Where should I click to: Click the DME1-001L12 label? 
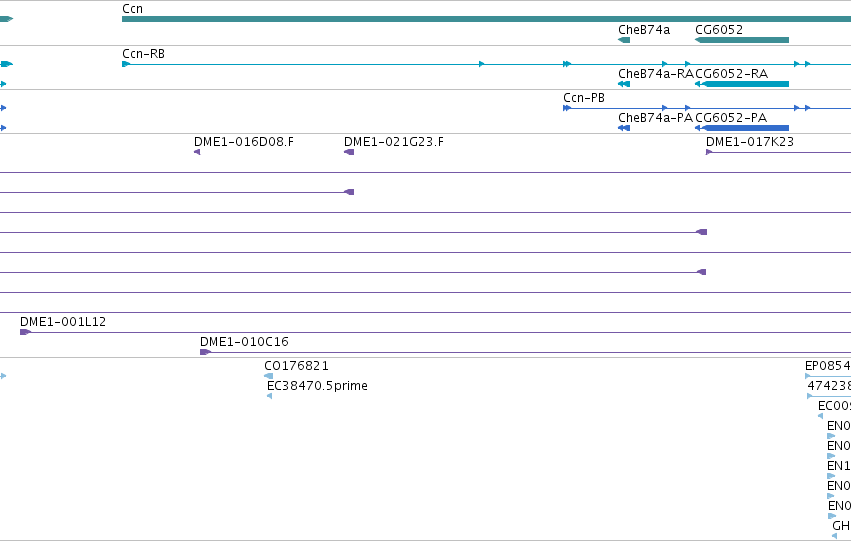coord(63,322)
